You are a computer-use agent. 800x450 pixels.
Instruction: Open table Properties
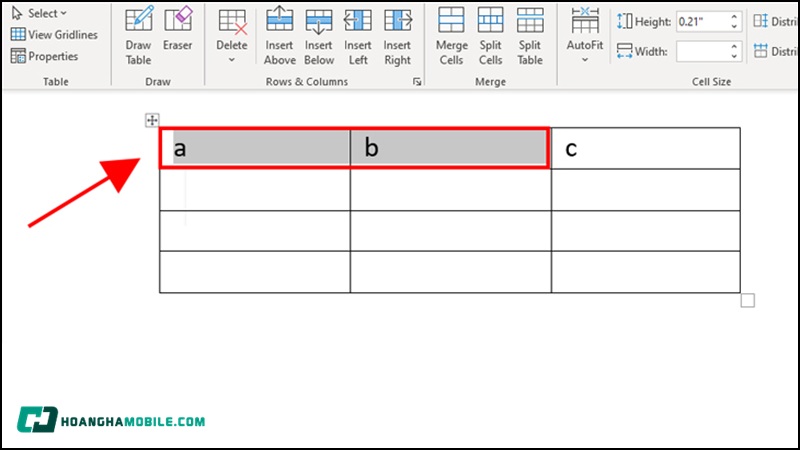pos(45,56)
